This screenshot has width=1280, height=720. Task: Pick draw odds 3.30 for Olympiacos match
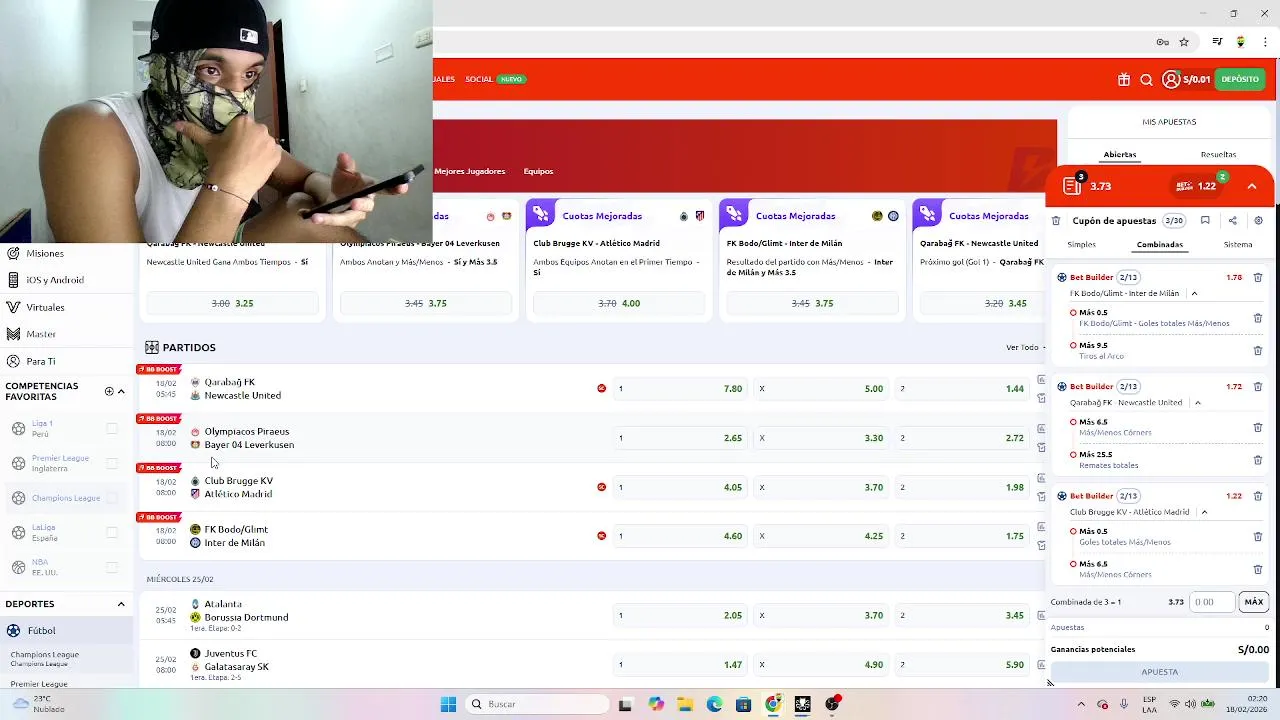(x=820, y=438)
